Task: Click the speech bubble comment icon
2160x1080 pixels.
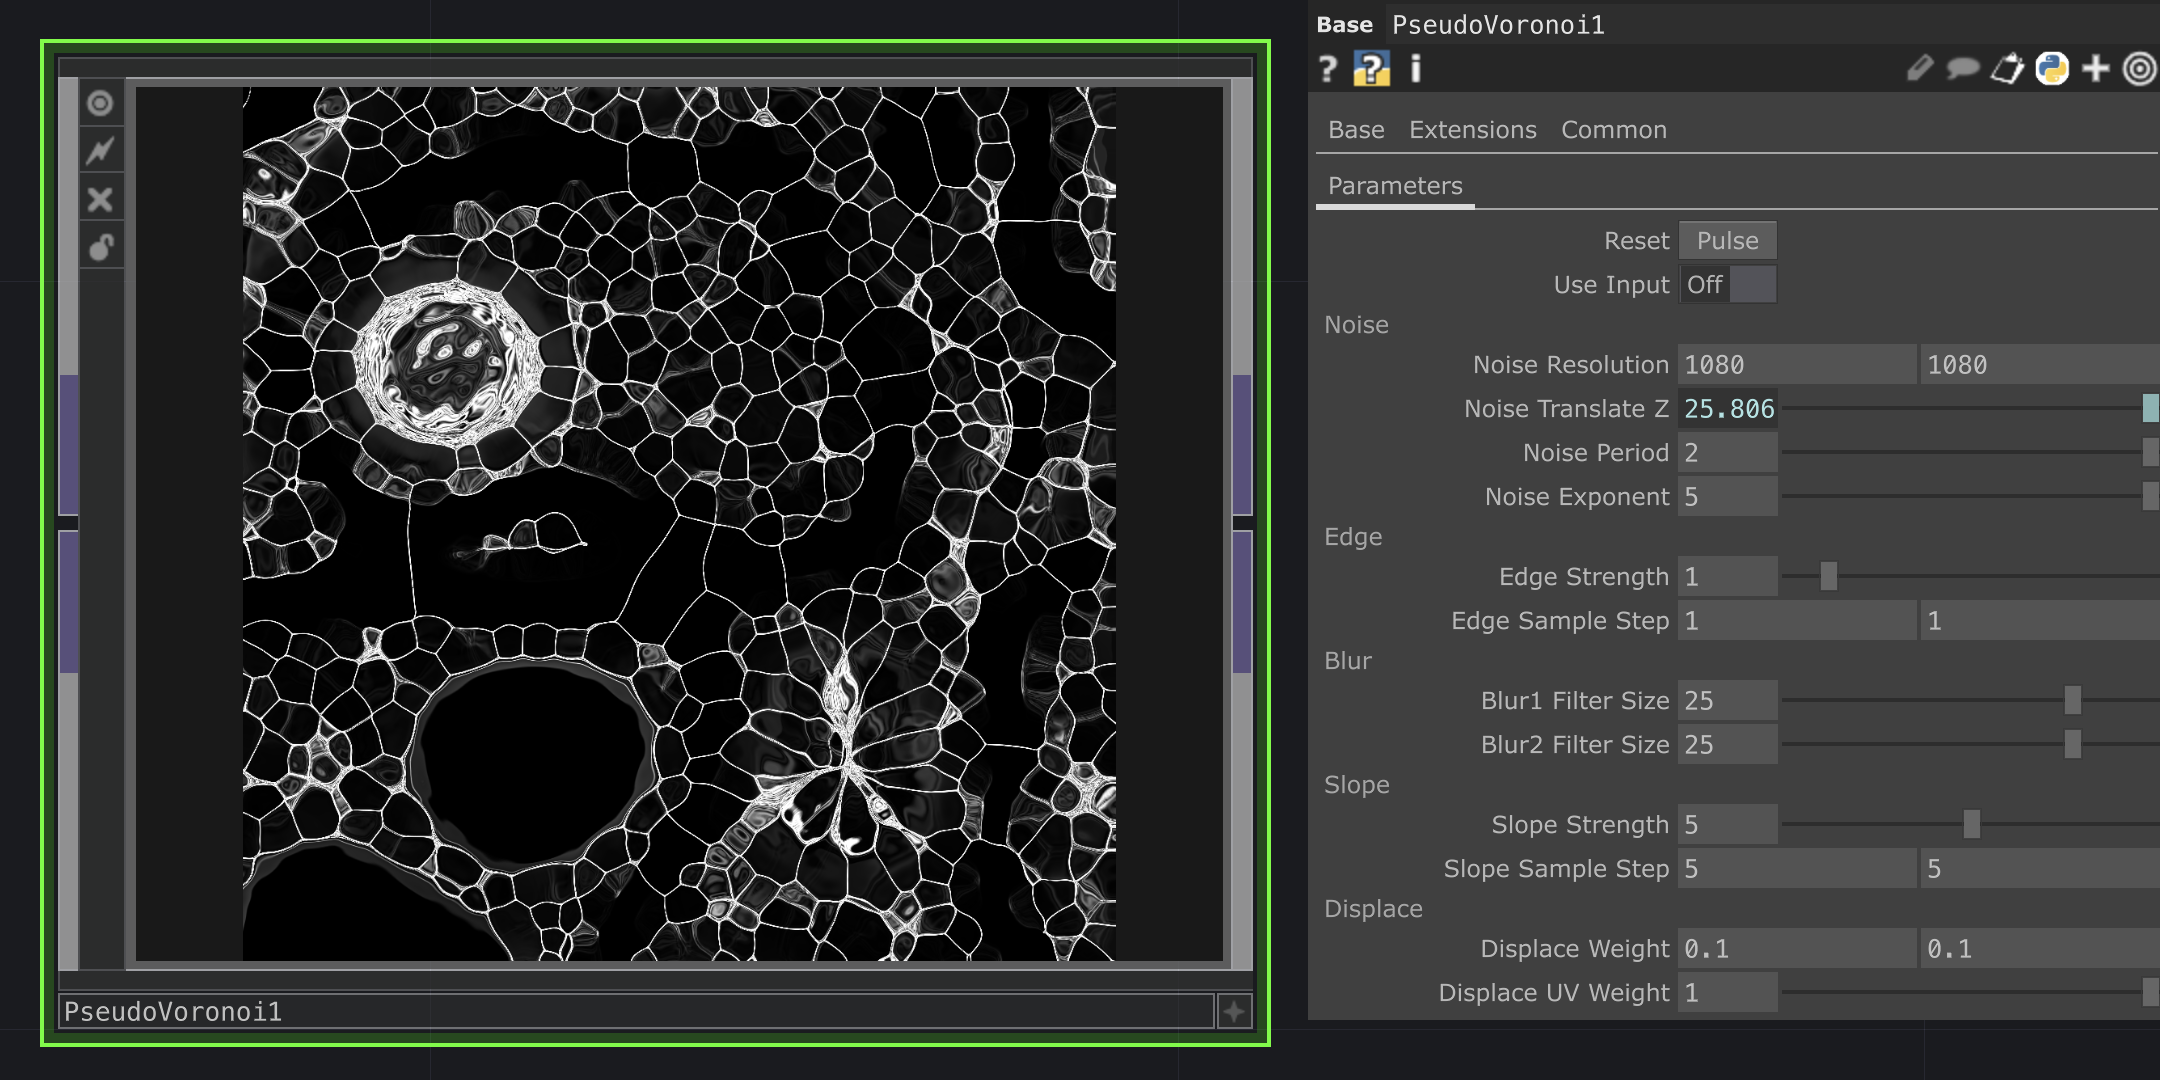Action: click(1963, 68)
